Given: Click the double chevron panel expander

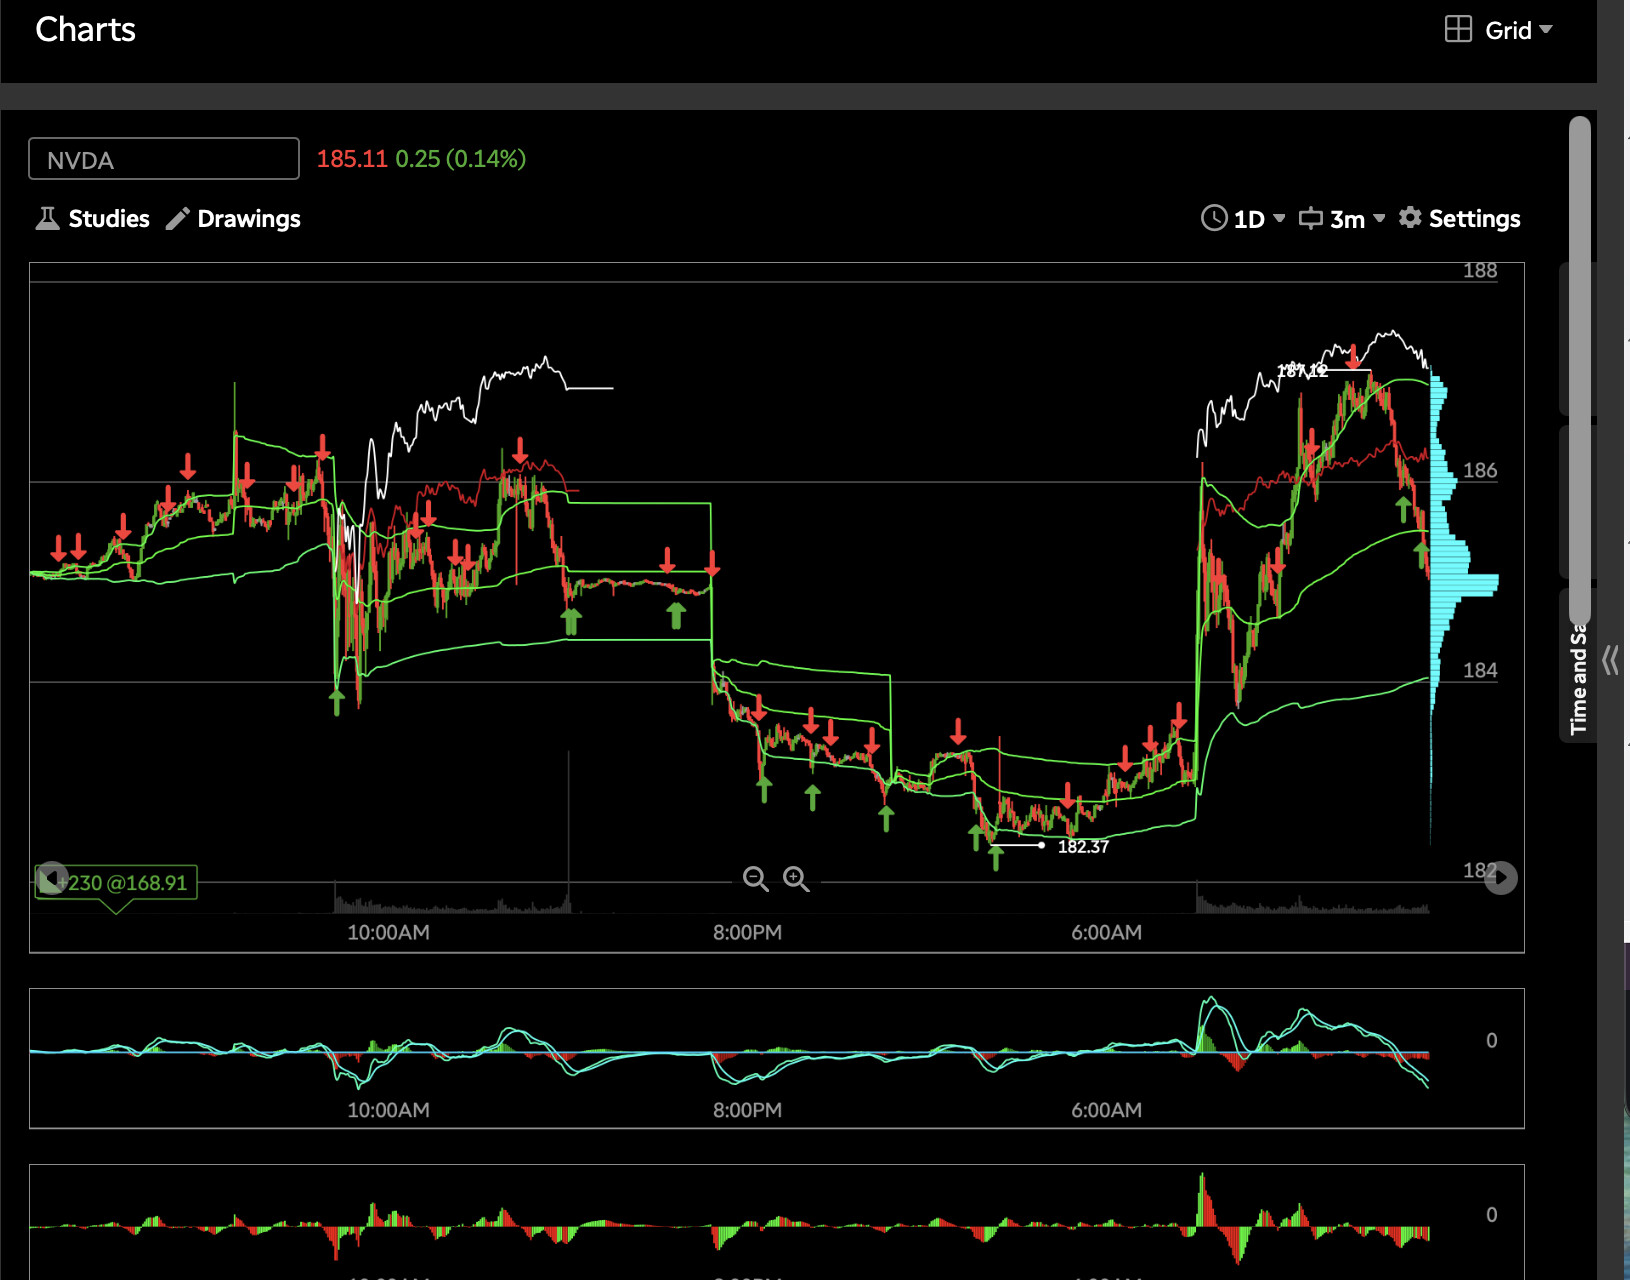Looking at the screenshot, I should point(1610,660).
